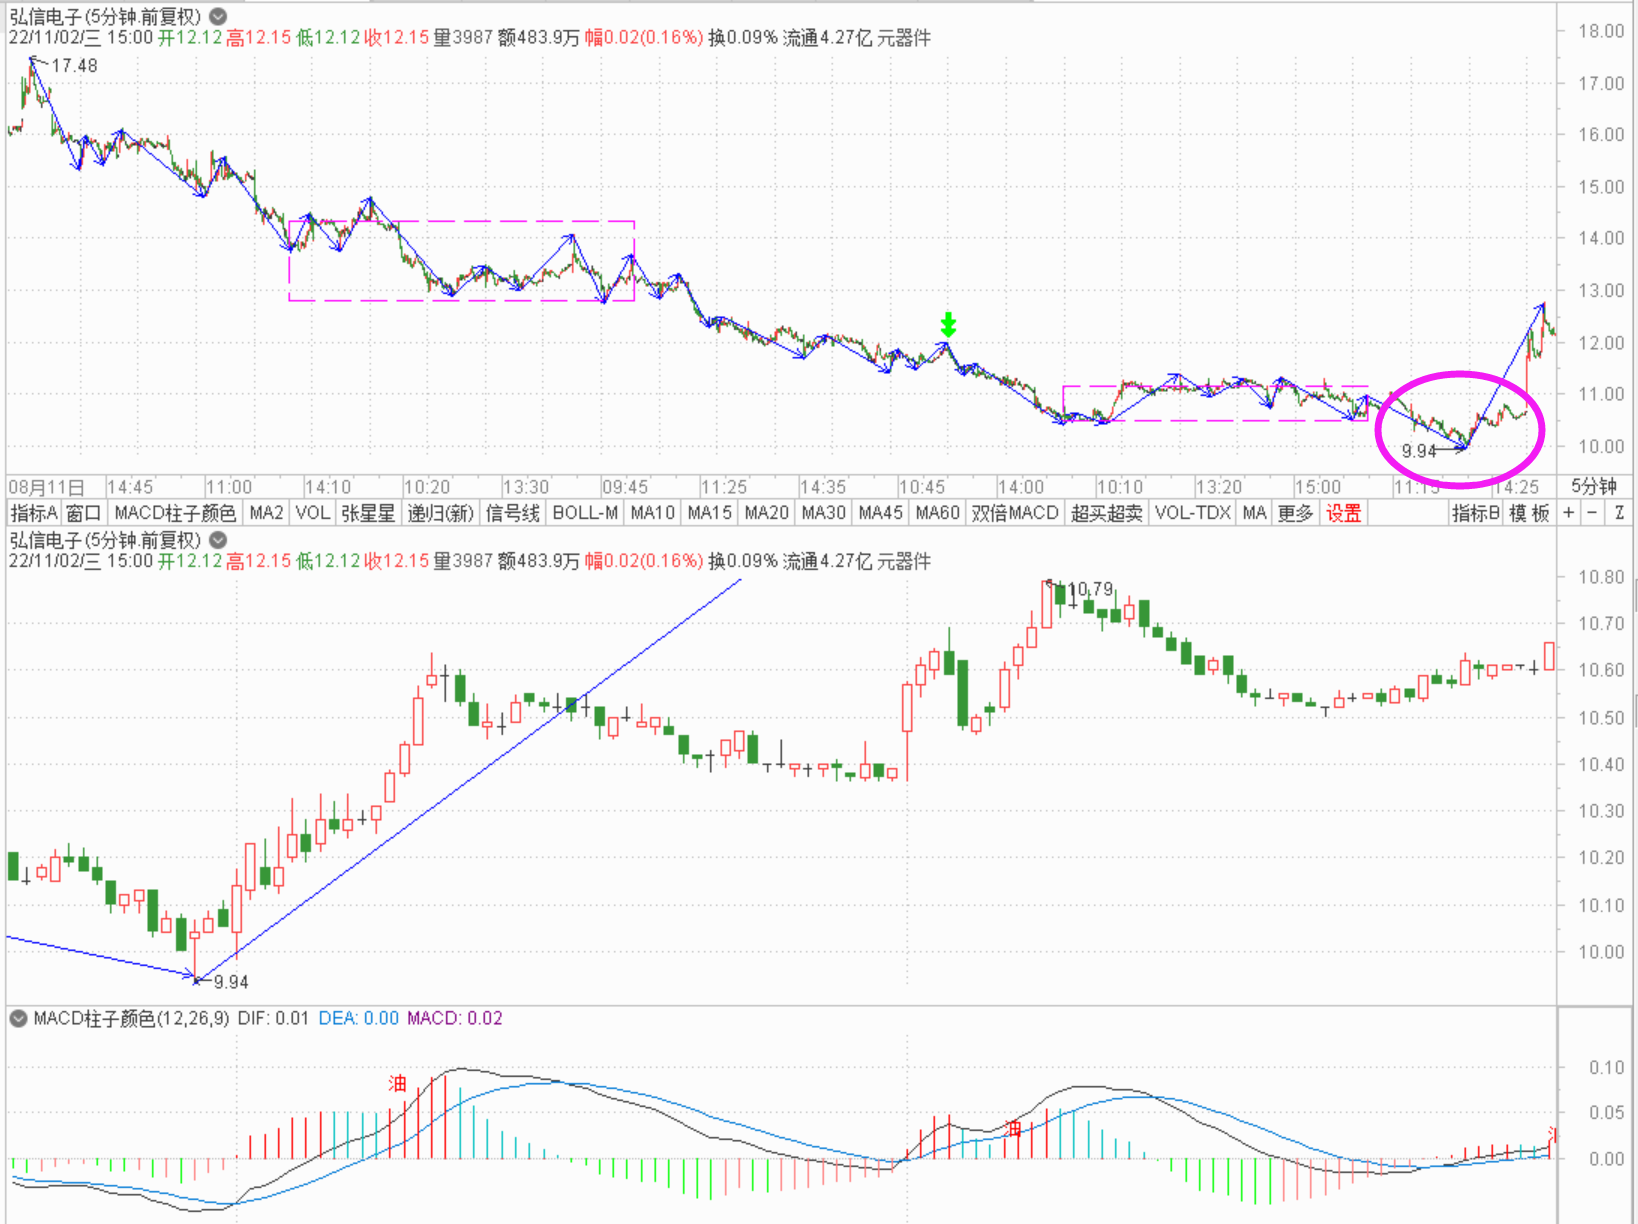
Task: Switch to the 指标A tab
Action: click(x=33, y=513)
